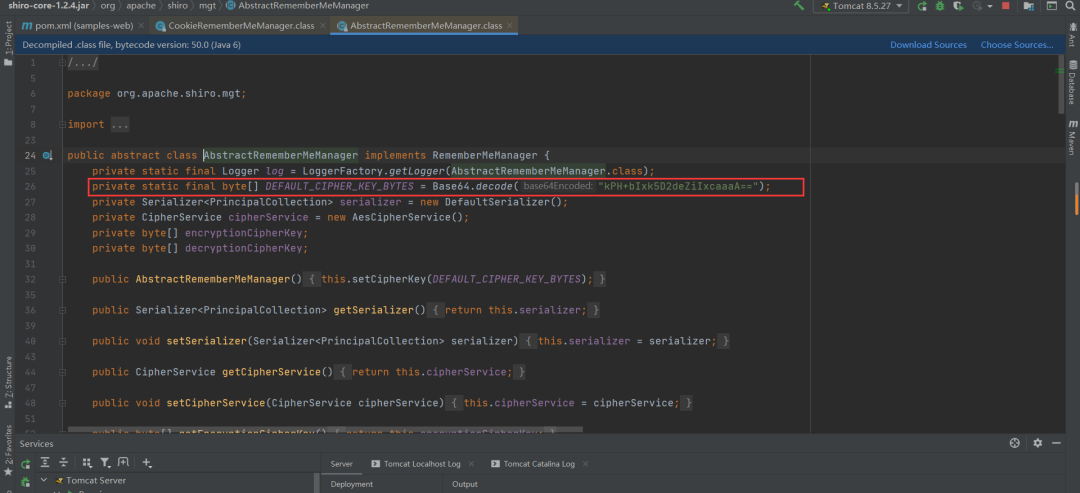Expand the getCipherService fold on line 44

63,373
